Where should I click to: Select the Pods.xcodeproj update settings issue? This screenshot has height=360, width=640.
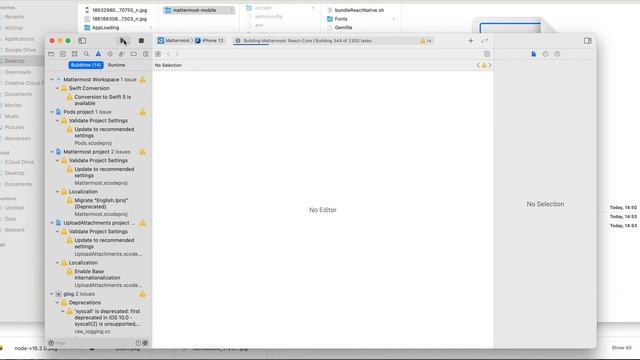[x=104, y=136]
